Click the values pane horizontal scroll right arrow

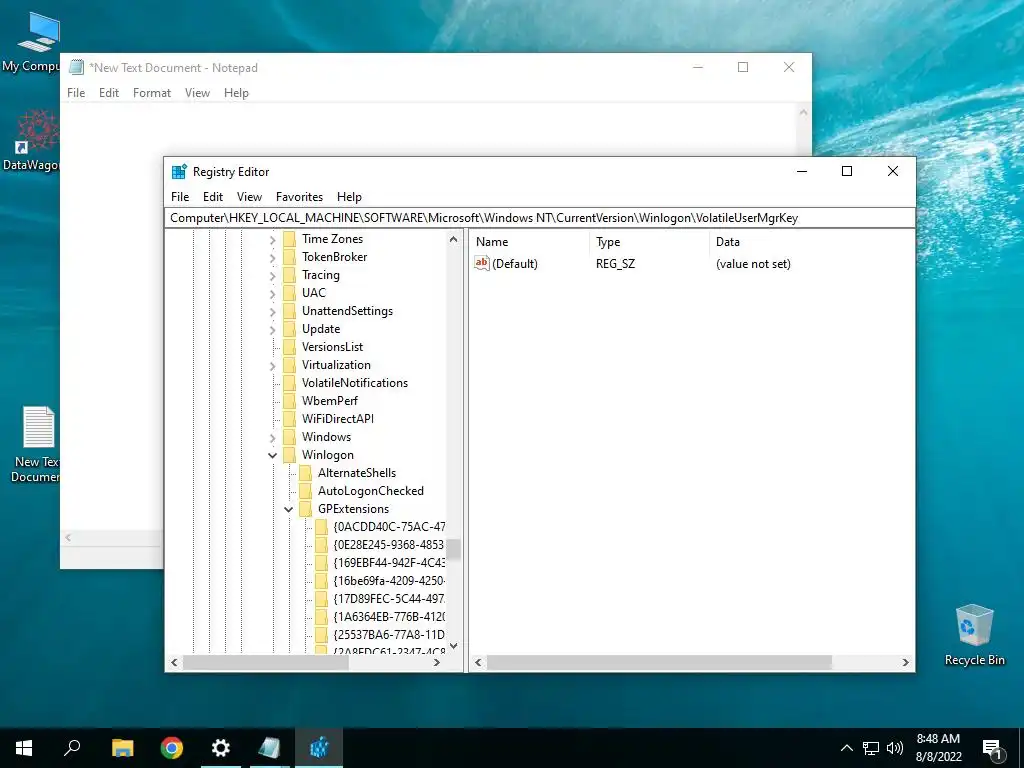[905, 662]
